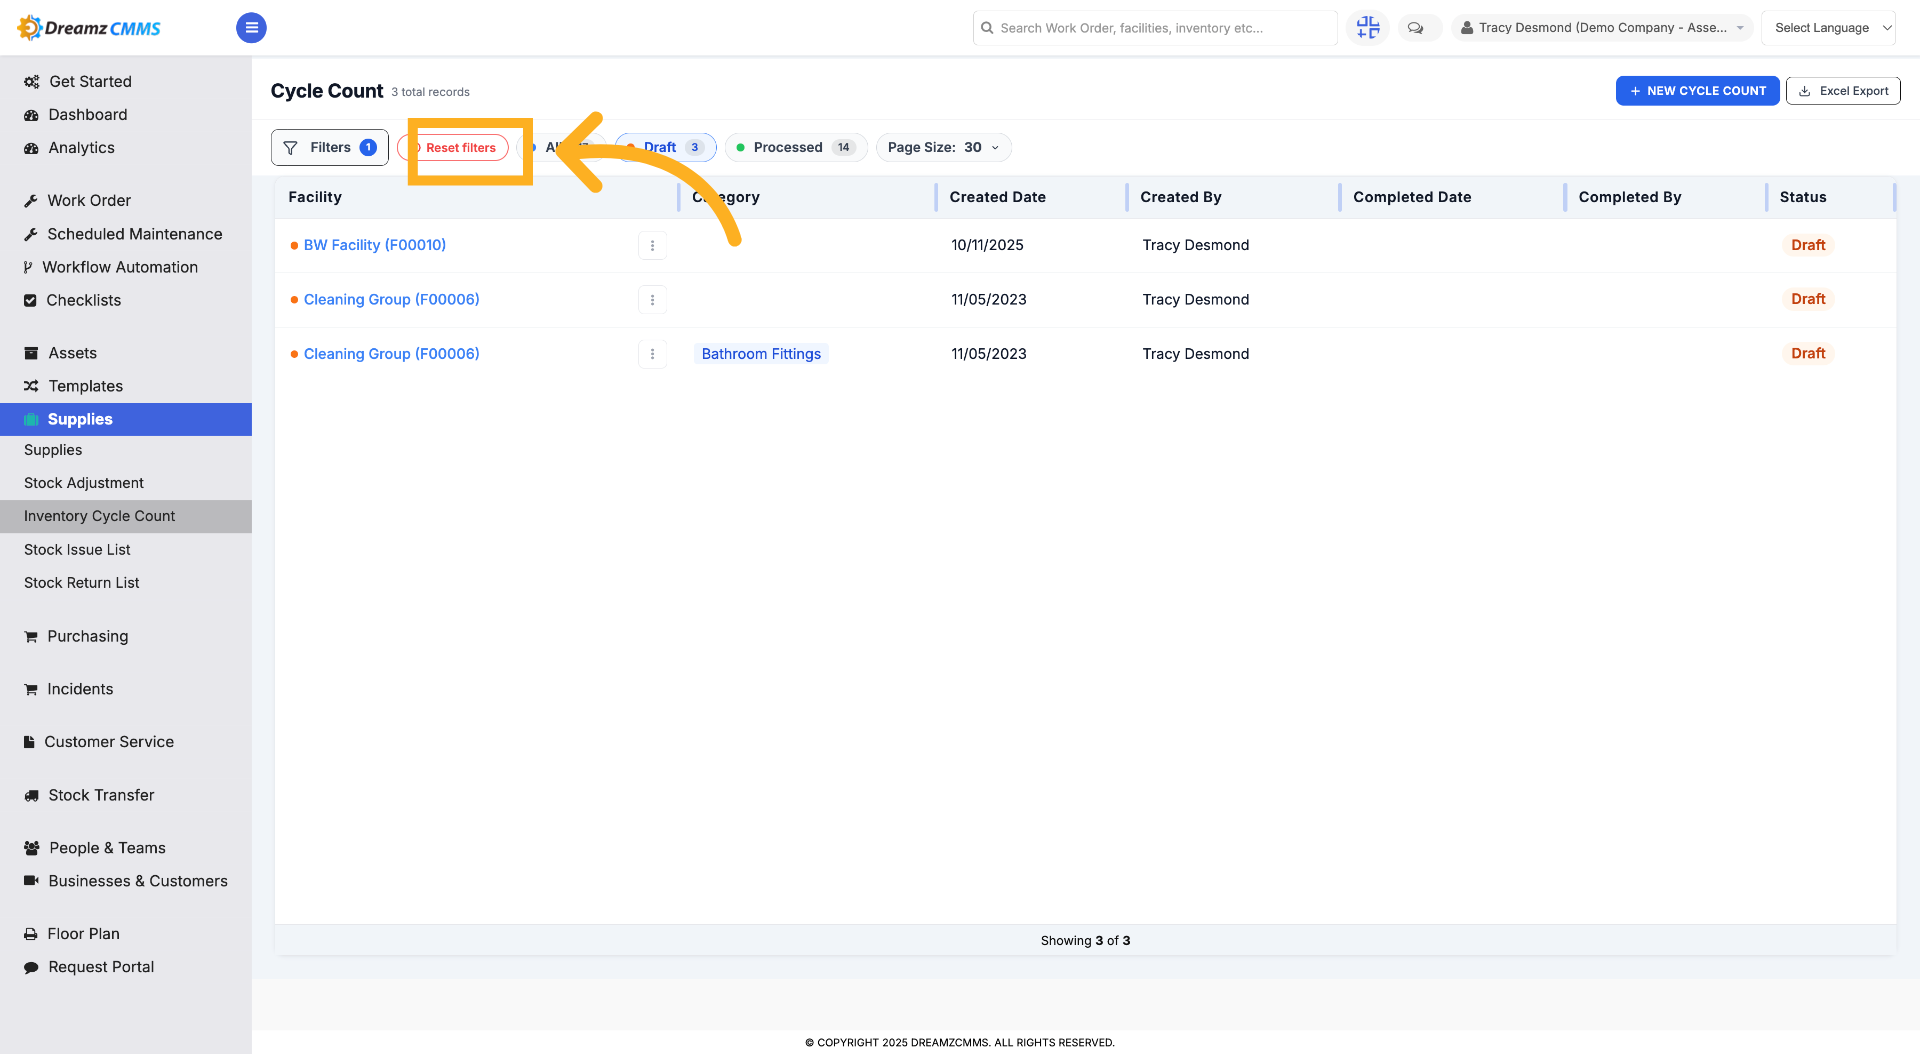The image size is (1920, 1054).
Task: Open the Select Language dropdown
Action: click(x=1828, y=28)
